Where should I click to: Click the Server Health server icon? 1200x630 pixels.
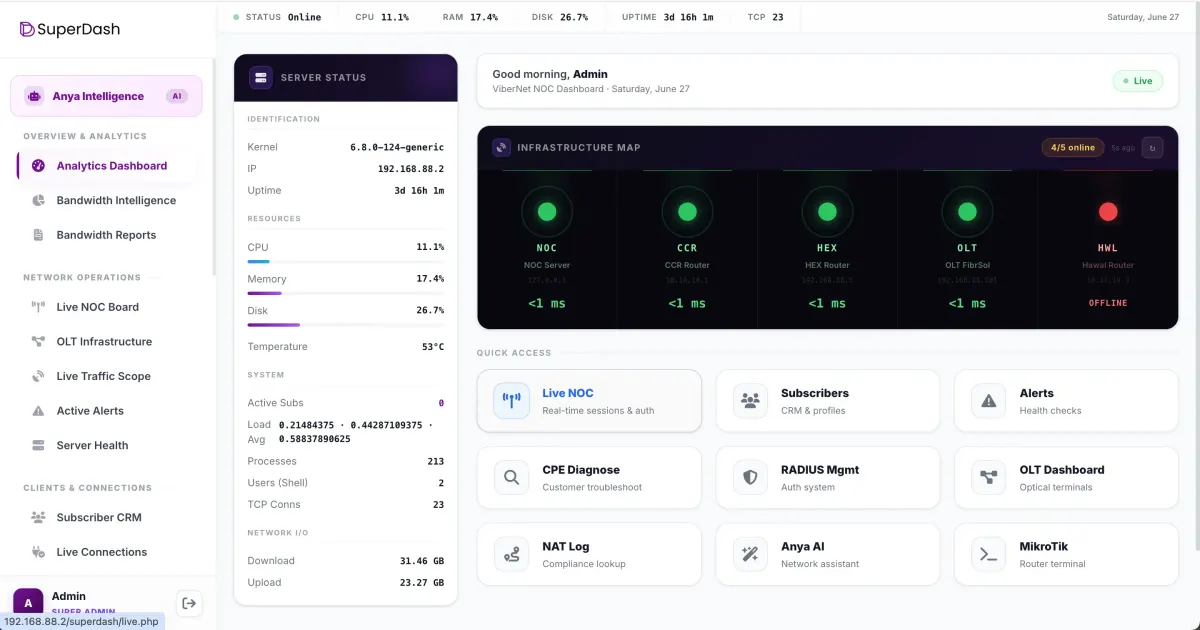tap(38, 445)
